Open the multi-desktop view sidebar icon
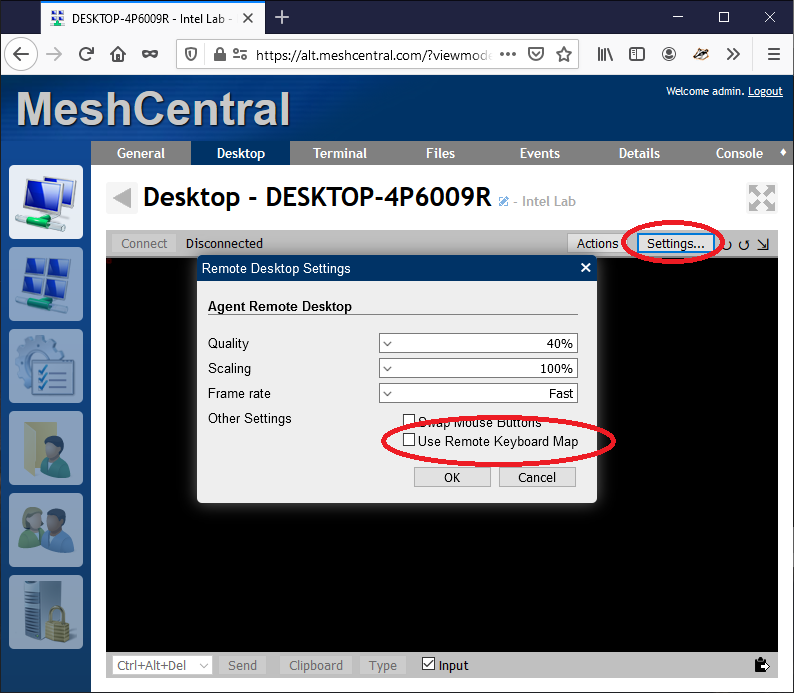Image resolution: width=794 pixels, height=693 pixels. click(46, 284)
